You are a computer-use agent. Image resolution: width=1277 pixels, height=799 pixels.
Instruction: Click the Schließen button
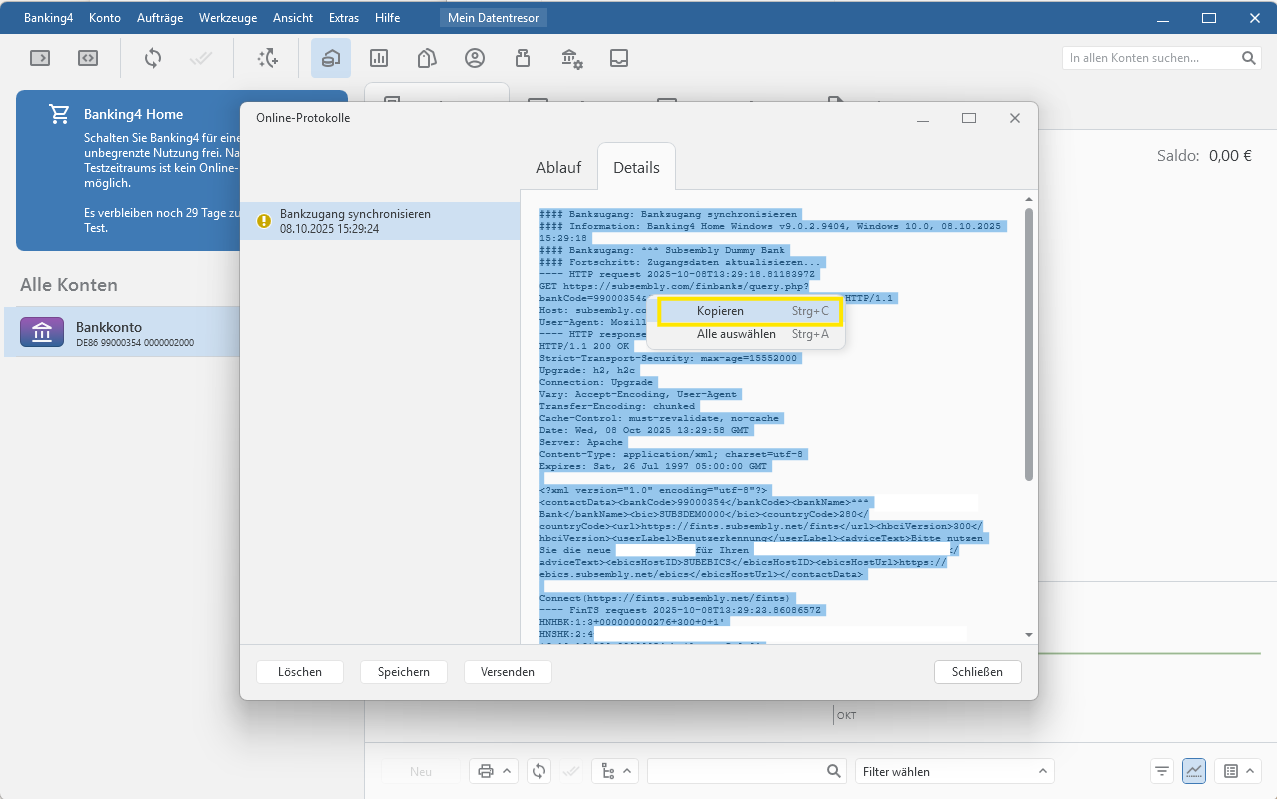[978, 672]
